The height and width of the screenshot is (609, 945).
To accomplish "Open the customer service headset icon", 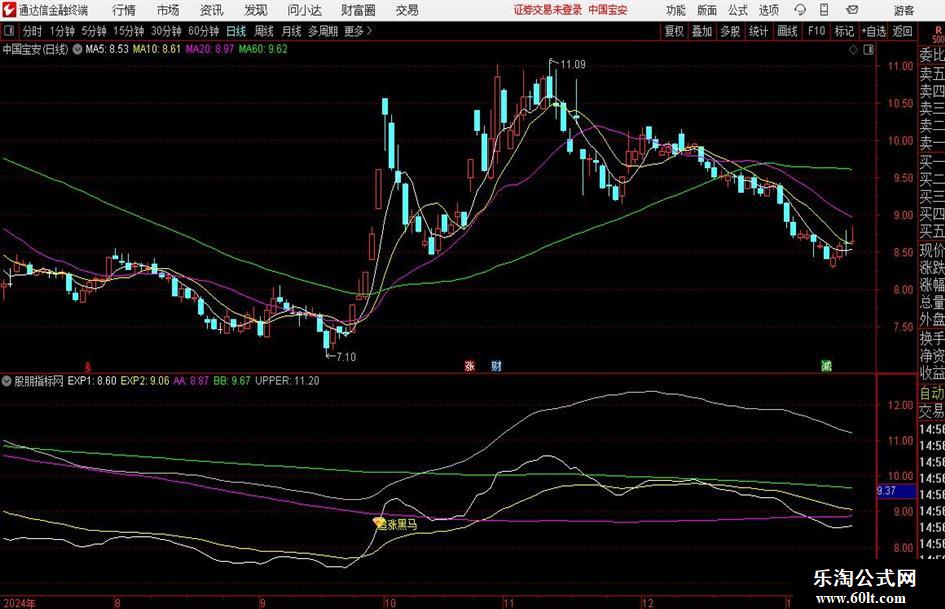I will click(x=800, y=10).
